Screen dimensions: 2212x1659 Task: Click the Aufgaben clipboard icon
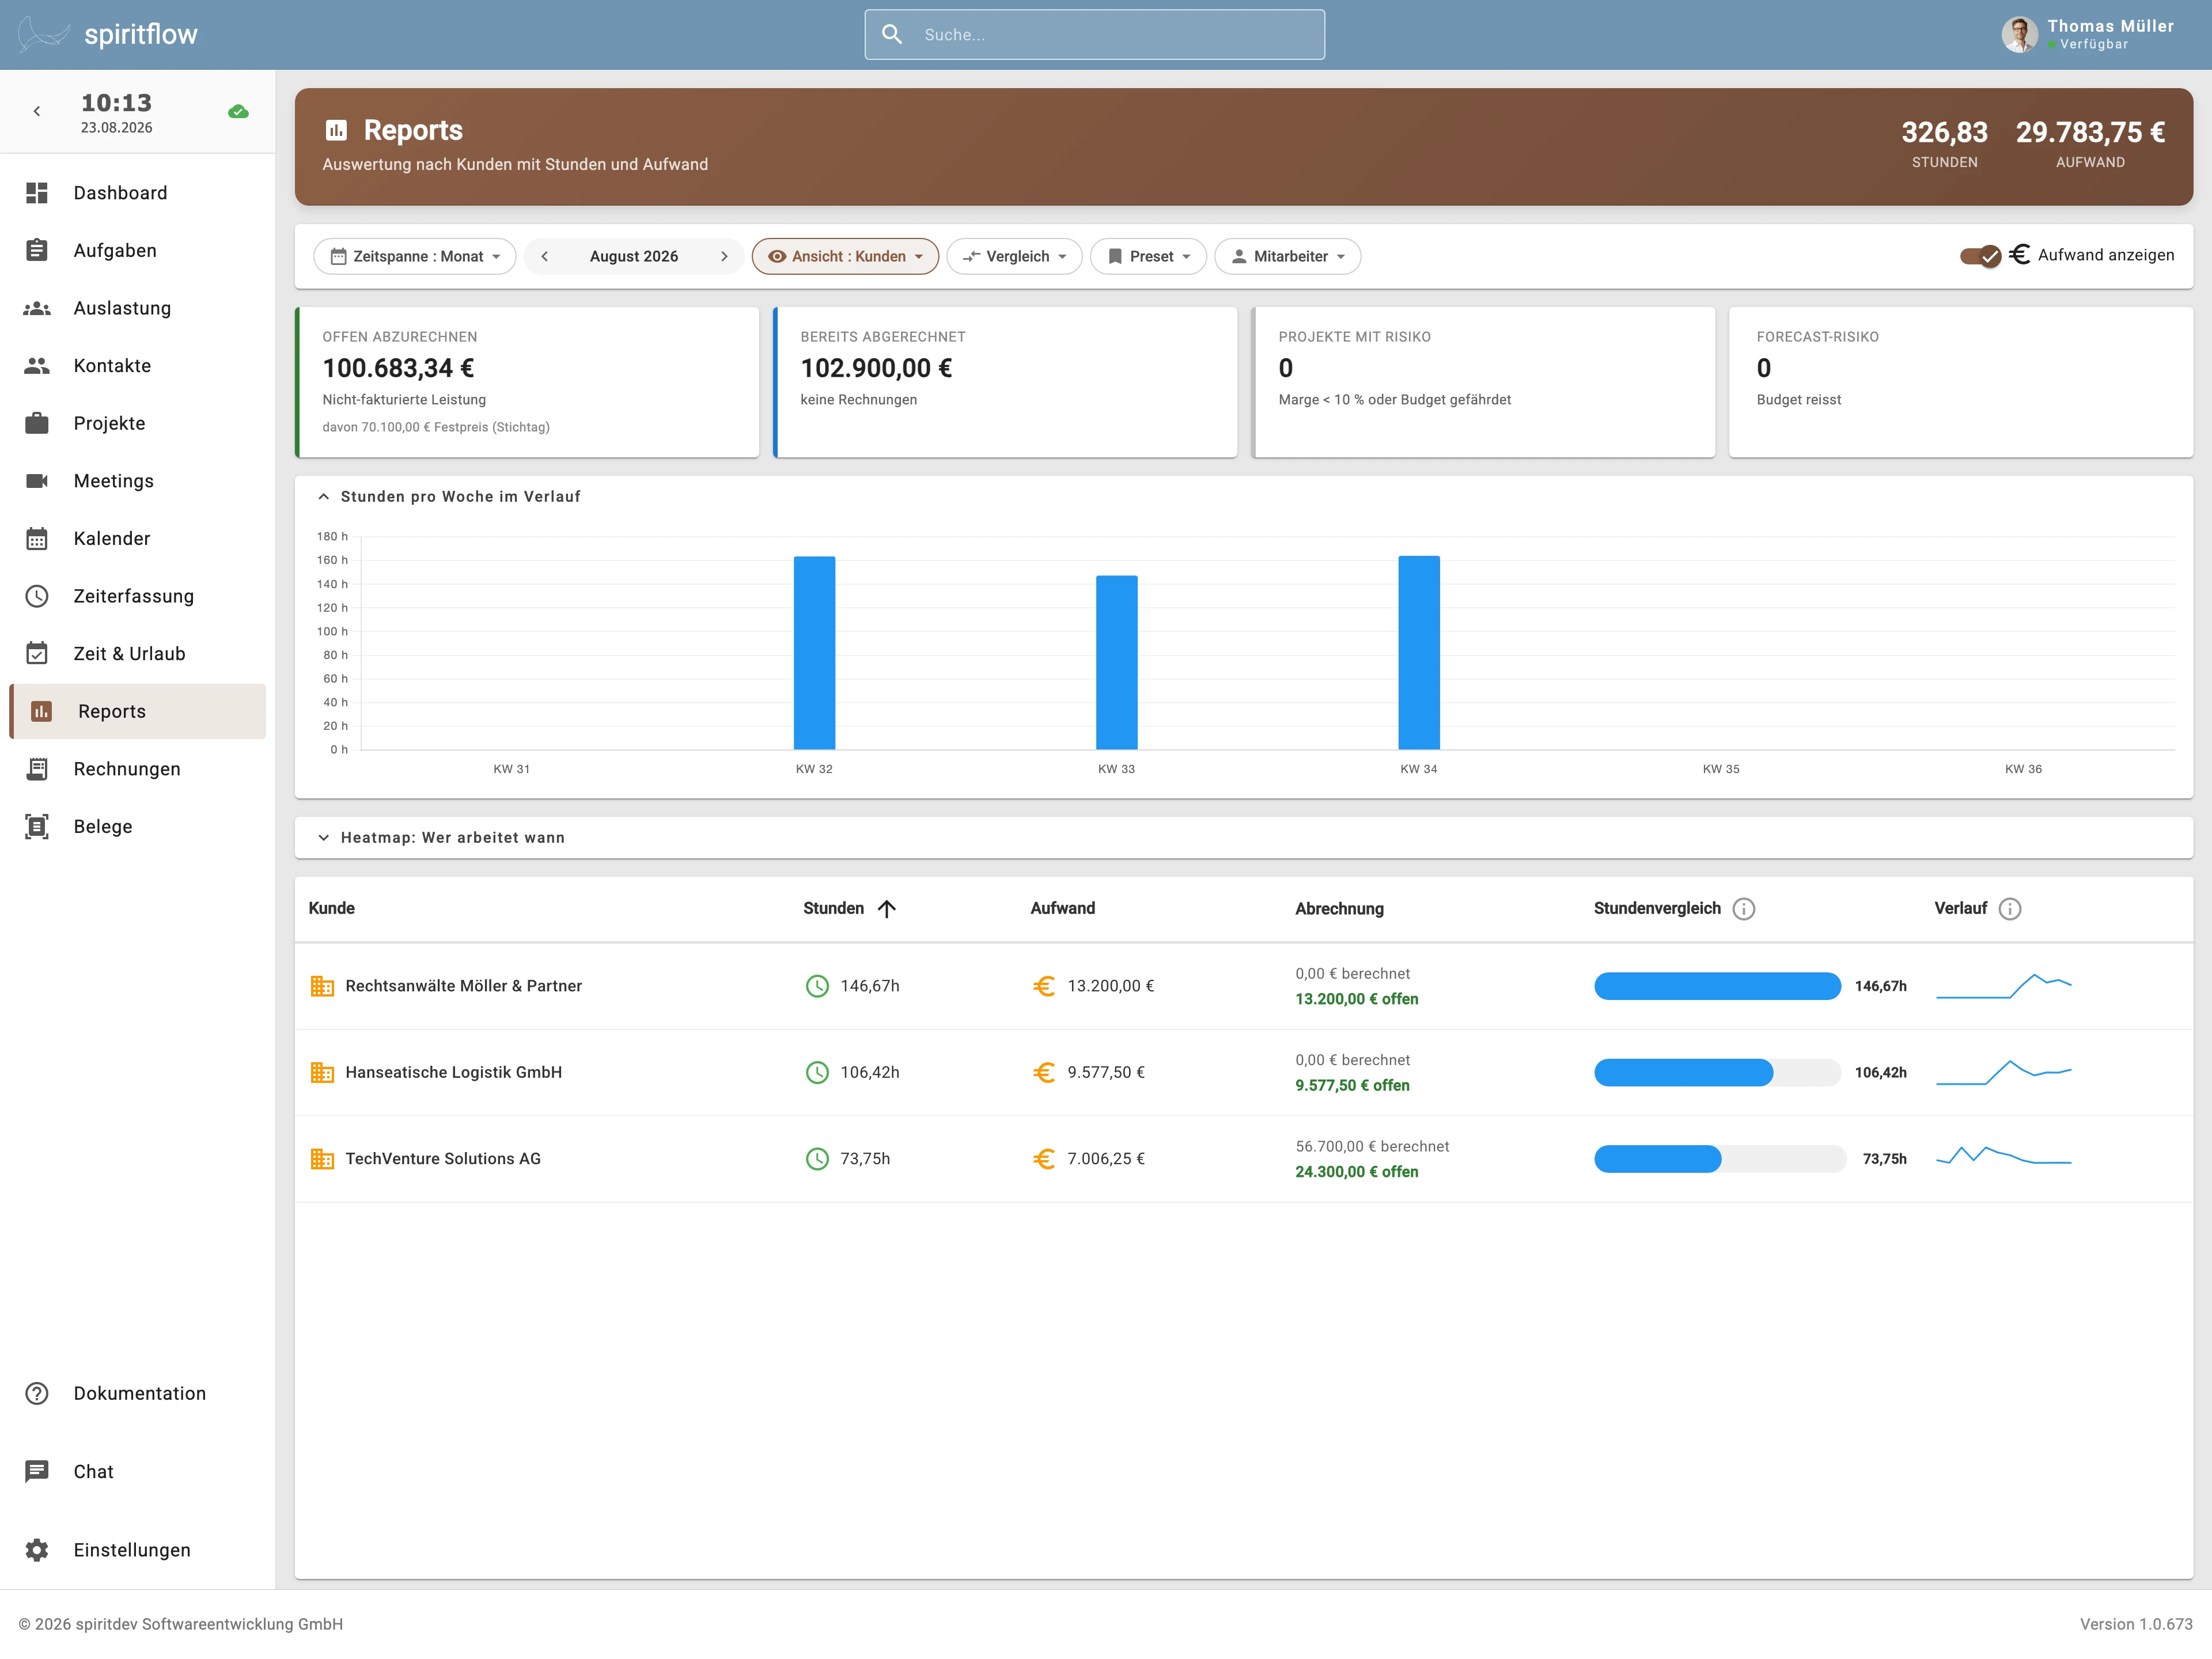[37, 250]
